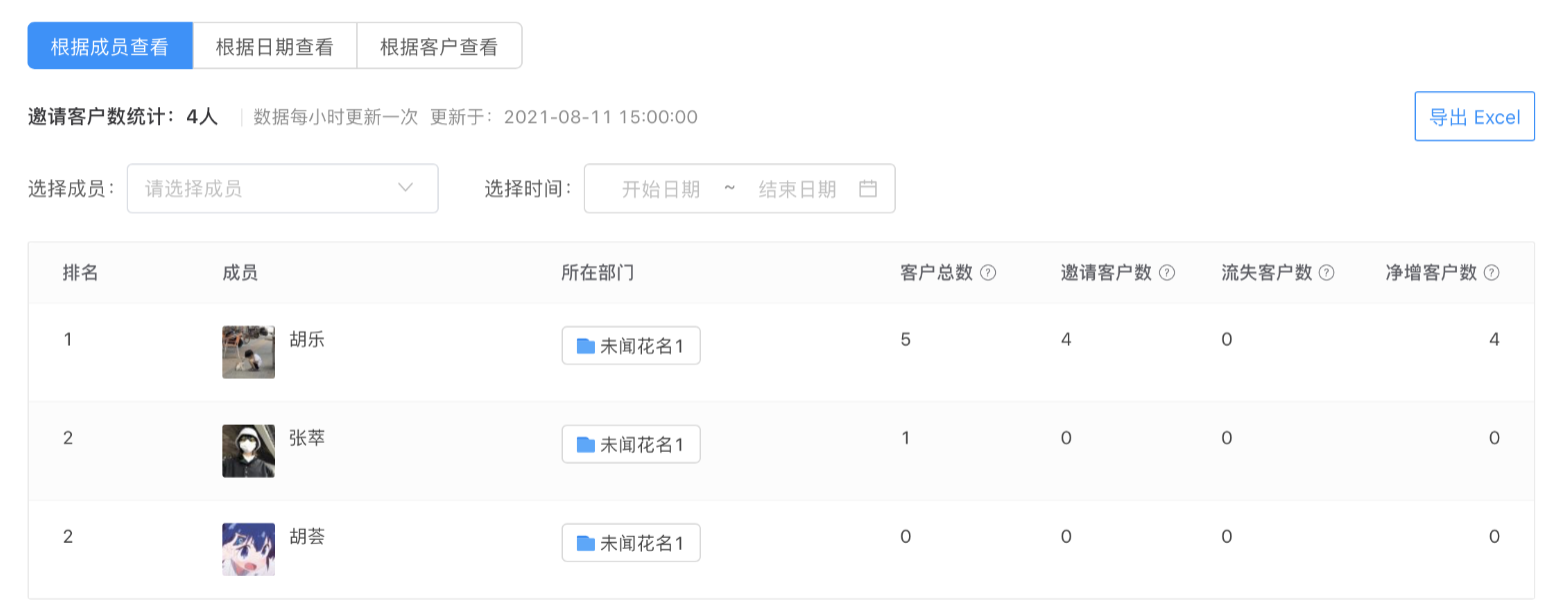Expand member selector via its chevron arrow

click(x=405, y=188)
